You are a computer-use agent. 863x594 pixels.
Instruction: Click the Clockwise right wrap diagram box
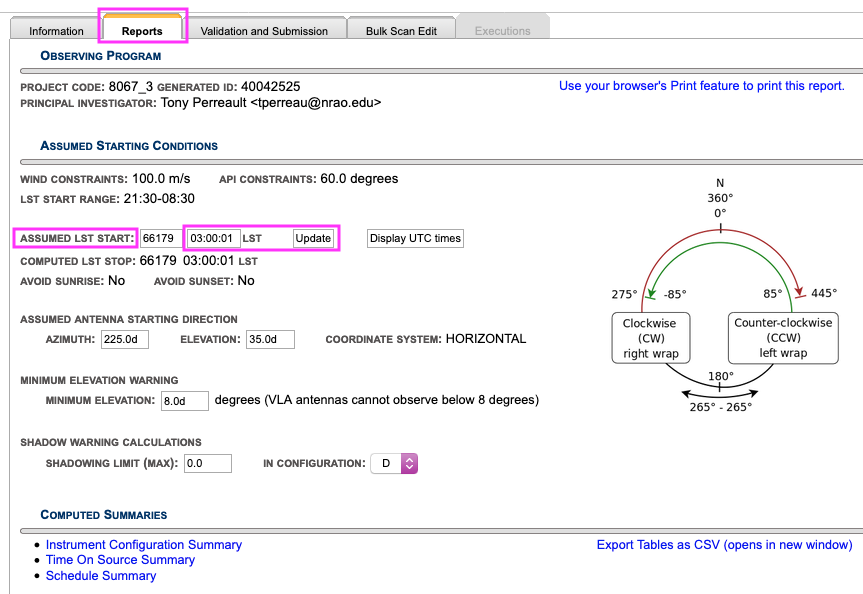650,338
